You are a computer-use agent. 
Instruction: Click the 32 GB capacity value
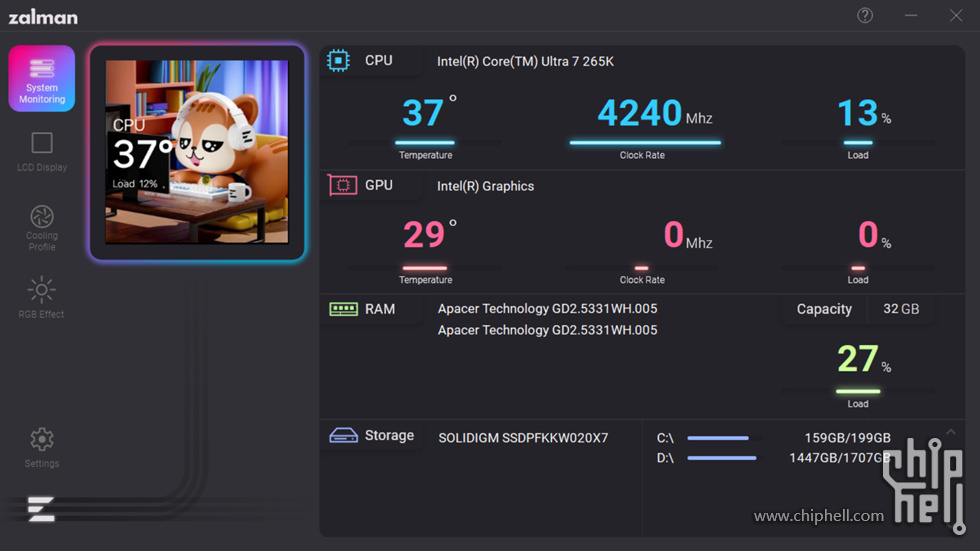click(901, 309)
